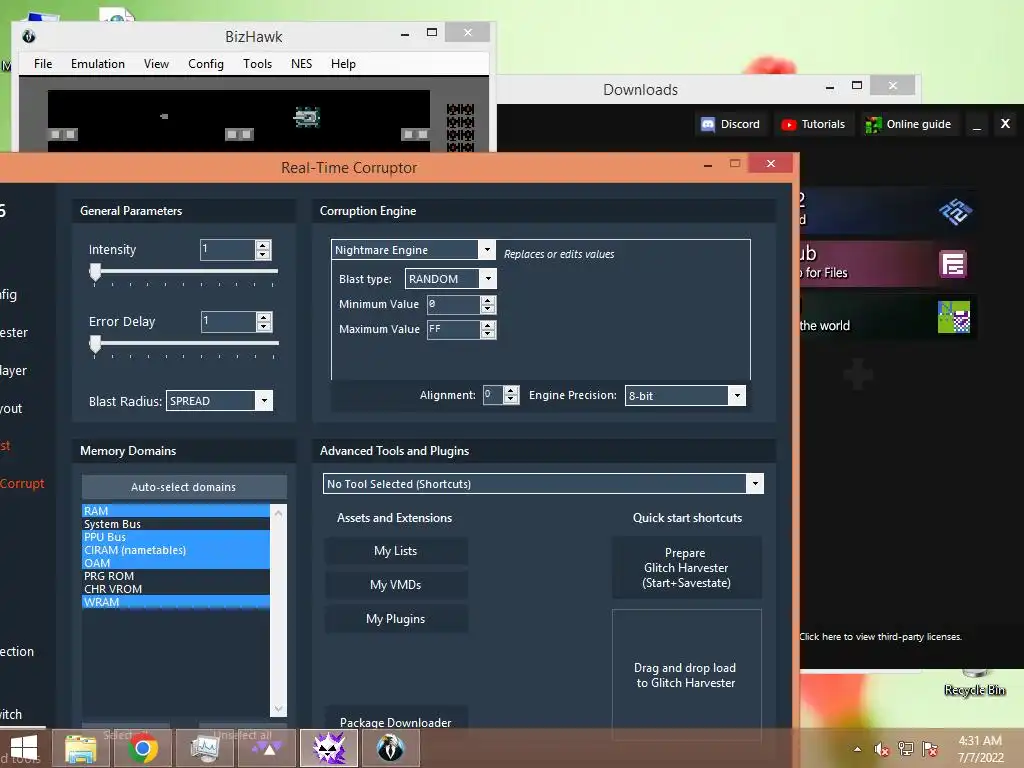Open the Emulation menu in BizHawk
This screenshot has height=768, width=1024.
[x=98, y=63]
